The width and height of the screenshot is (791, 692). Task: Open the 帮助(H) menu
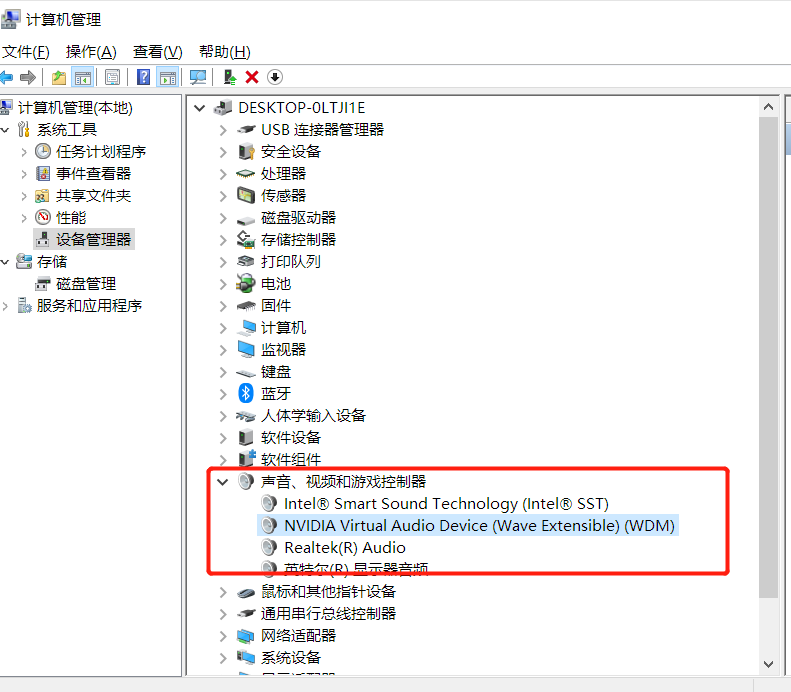coord(224,52)
